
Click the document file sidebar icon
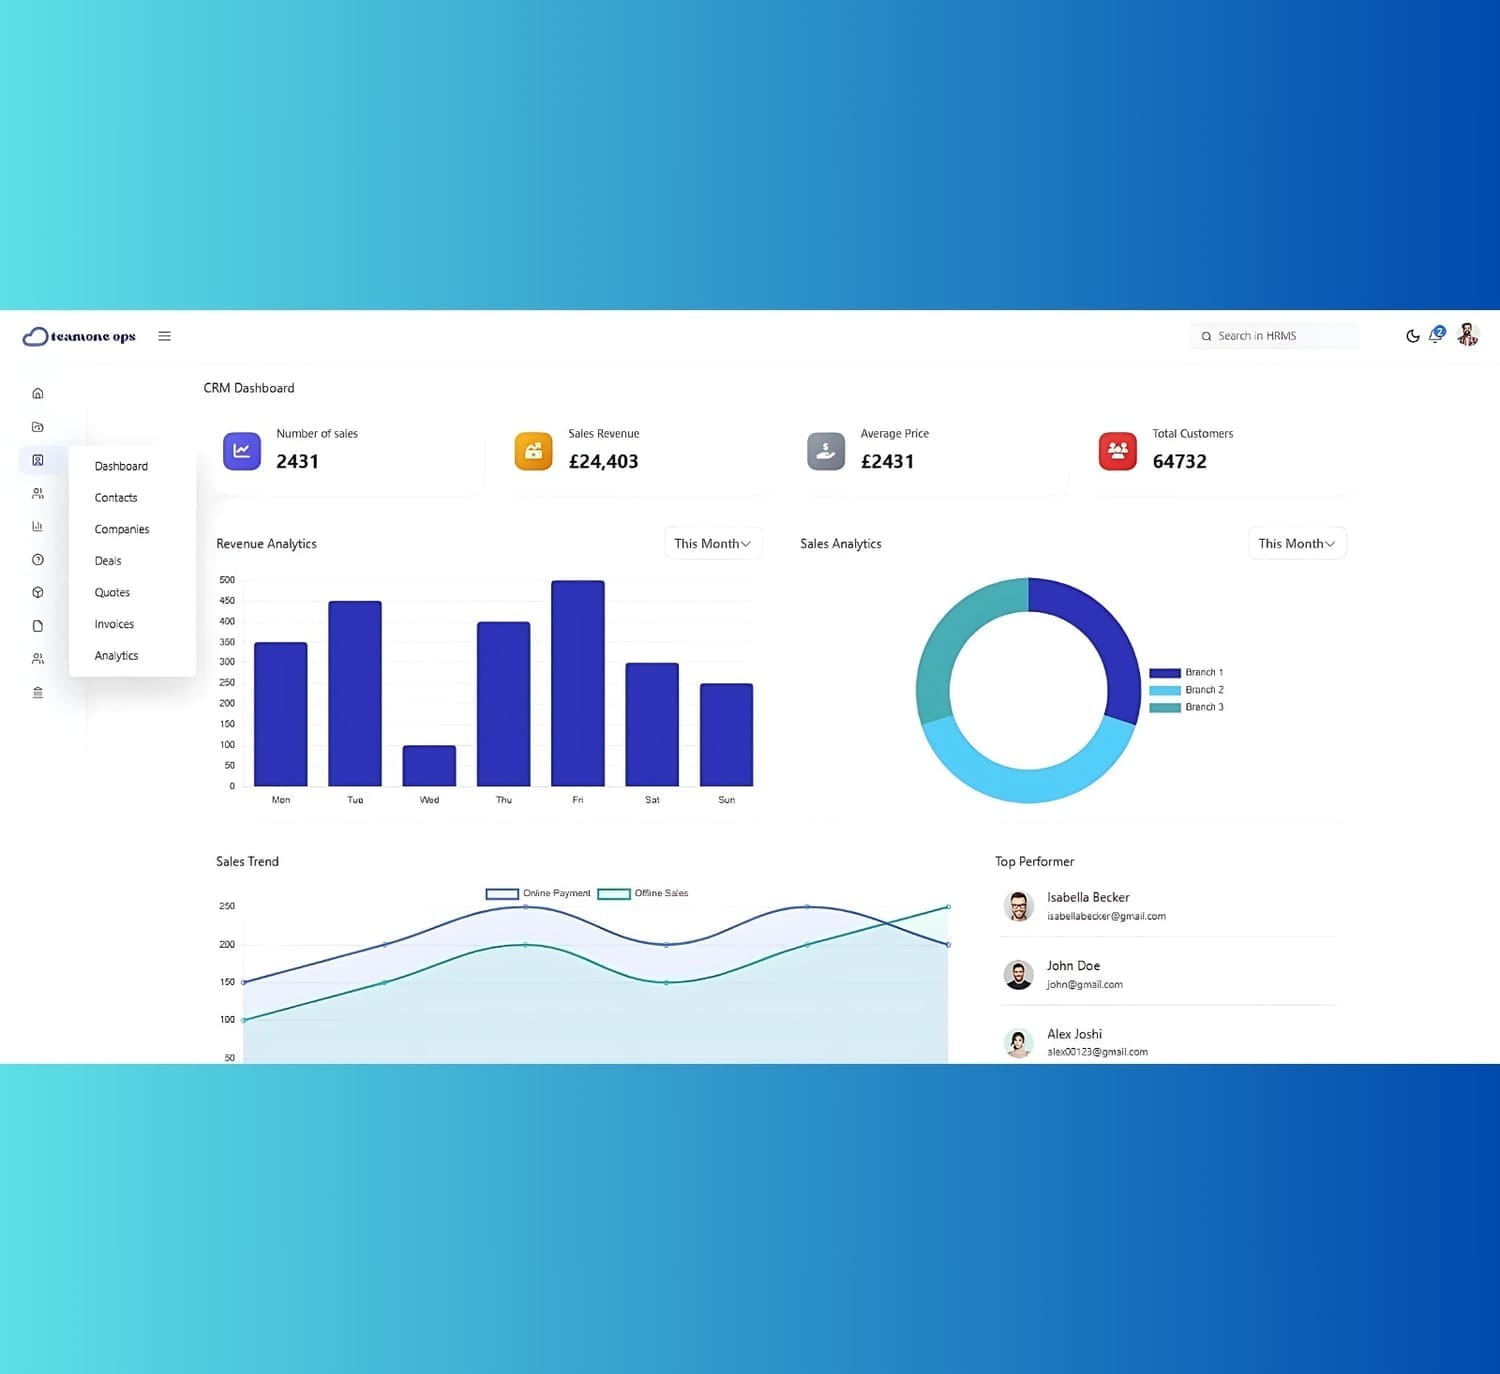(38, 626)
